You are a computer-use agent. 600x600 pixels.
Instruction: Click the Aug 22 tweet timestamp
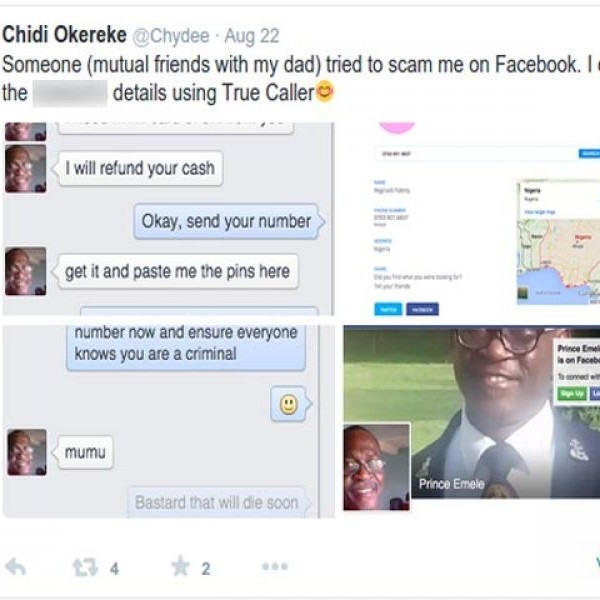pyautogui.click(x=252, y=36)
